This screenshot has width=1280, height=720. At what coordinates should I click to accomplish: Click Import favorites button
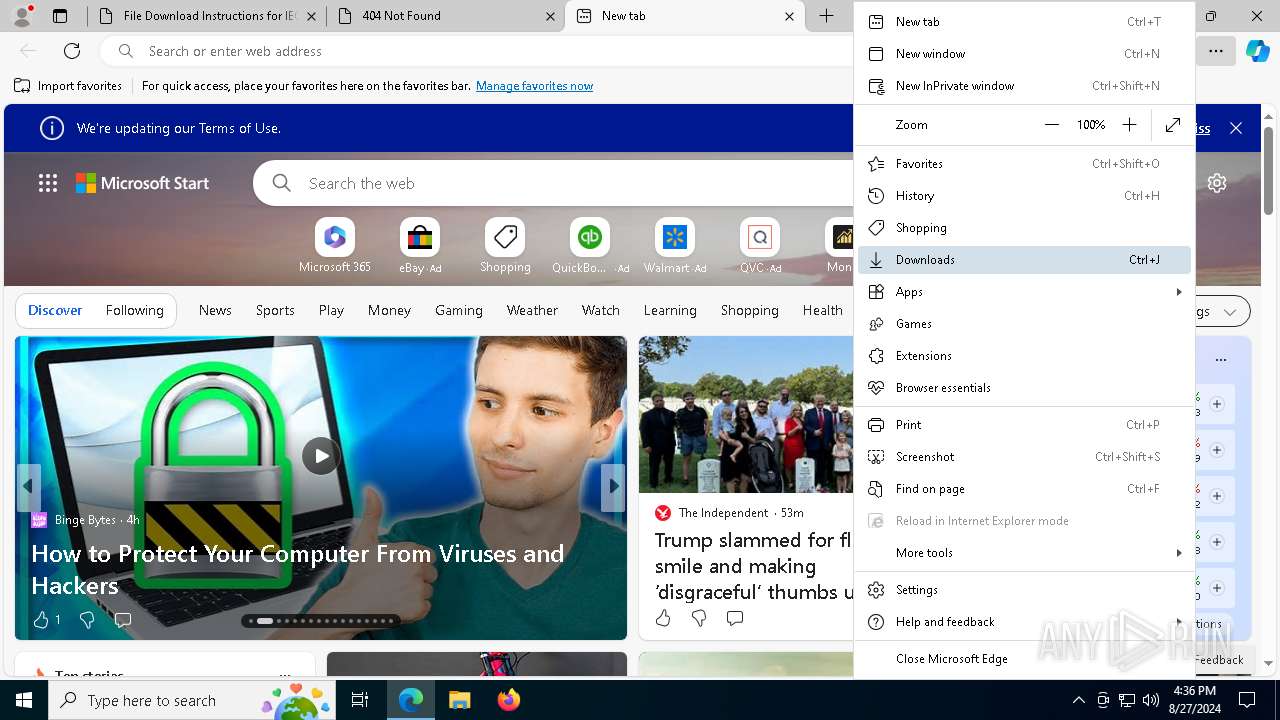(68, 86)
